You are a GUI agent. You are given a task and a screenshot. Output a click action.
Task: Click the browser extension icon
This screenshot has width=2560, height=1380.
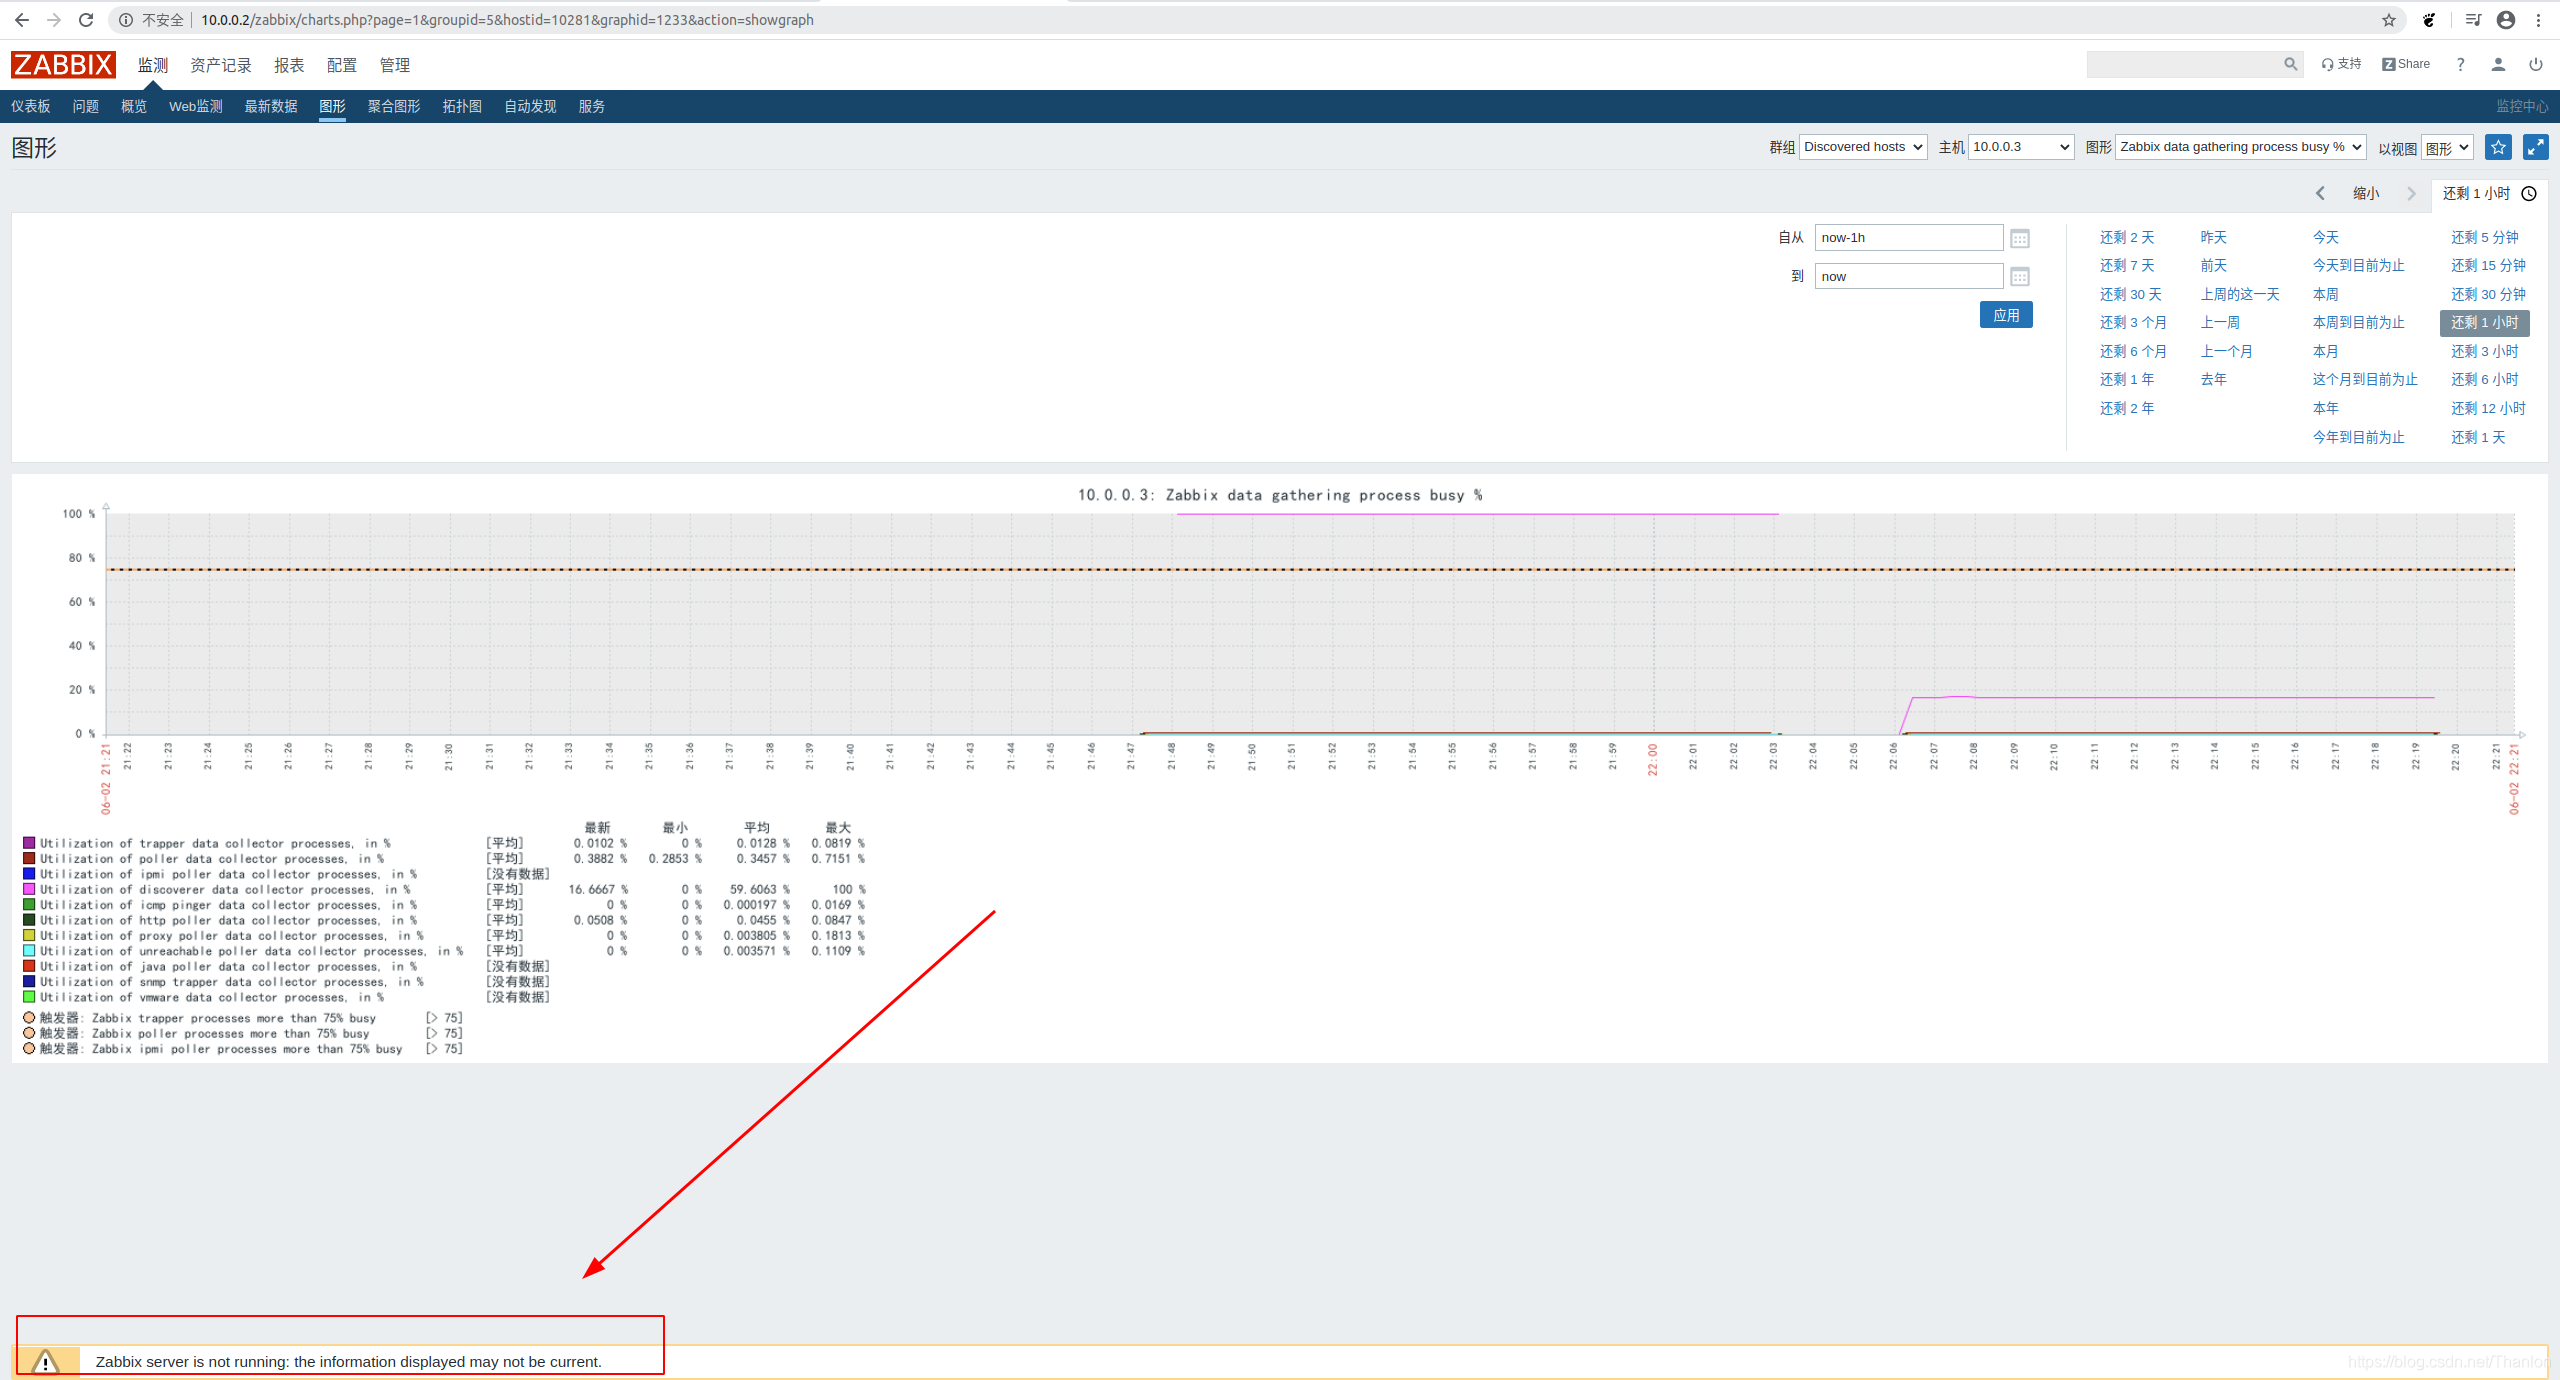pos(2429,20)
